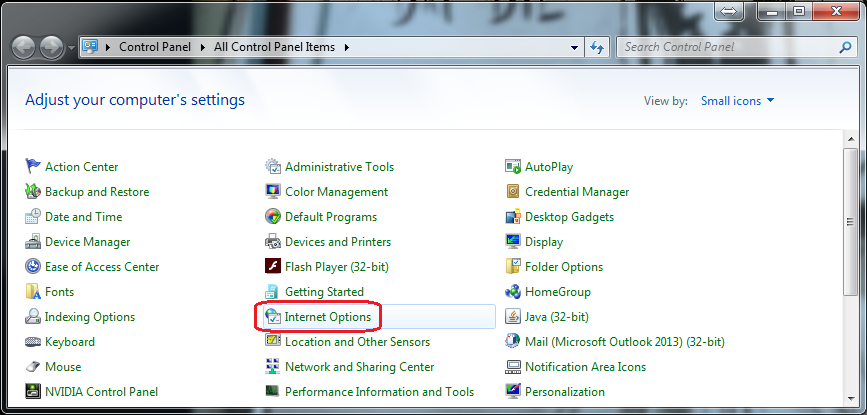The height and width of the screenshot is (415, 867).
Task: Expand the address bar history dropdown
Action: coord(574,47)
